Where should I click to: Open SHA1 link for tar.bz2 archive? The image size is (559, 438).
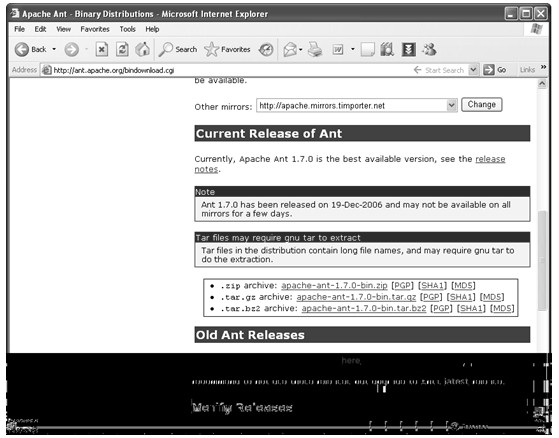click(x=471, y=309)
